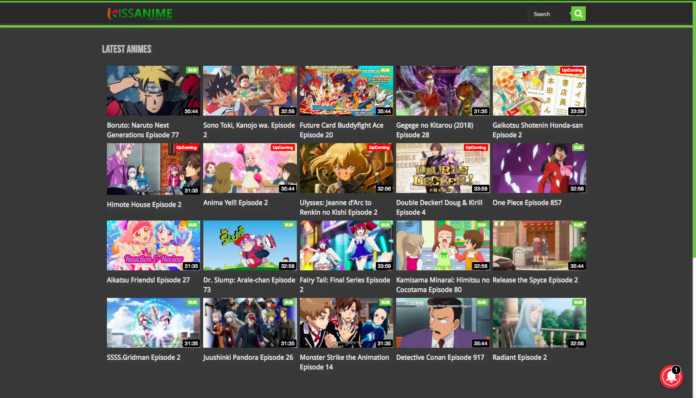Screen dimensions: 696x398
Task: Click the LATEST ANIMES heading
Action: [x=127, y=49]
